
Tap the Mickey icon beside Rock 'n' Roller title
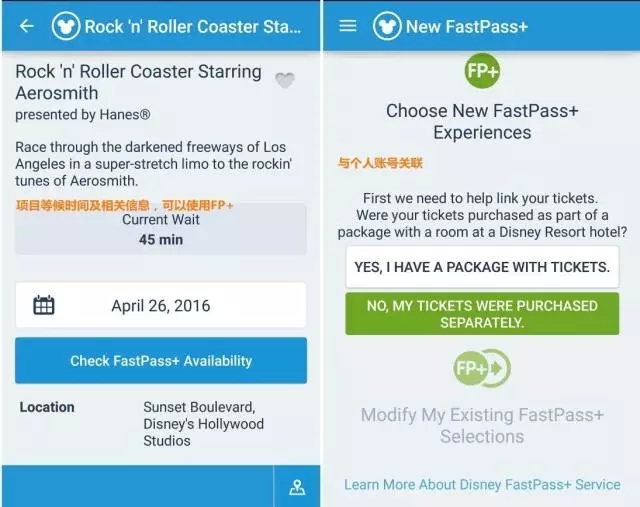point(65,26)
